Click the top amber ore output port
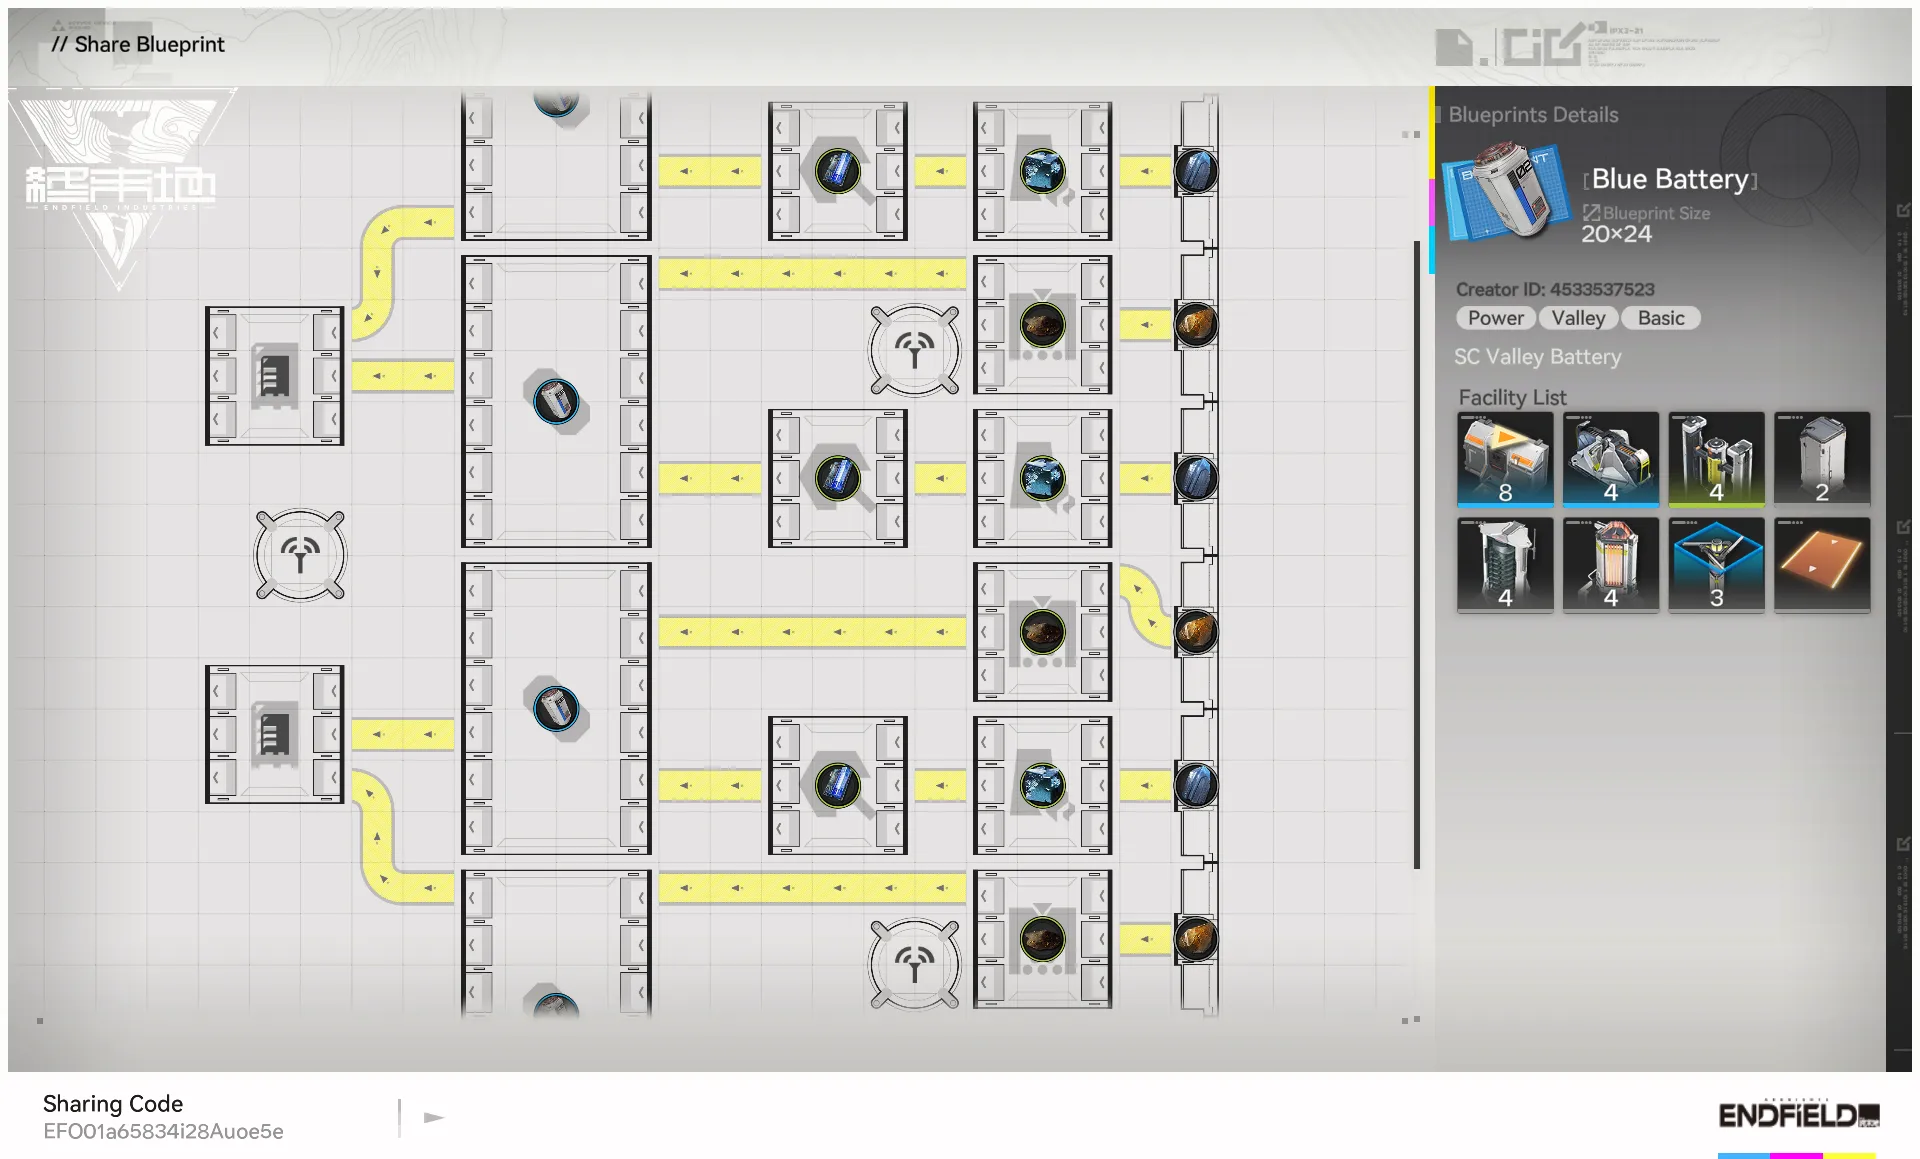 (x=1195, y=324)
